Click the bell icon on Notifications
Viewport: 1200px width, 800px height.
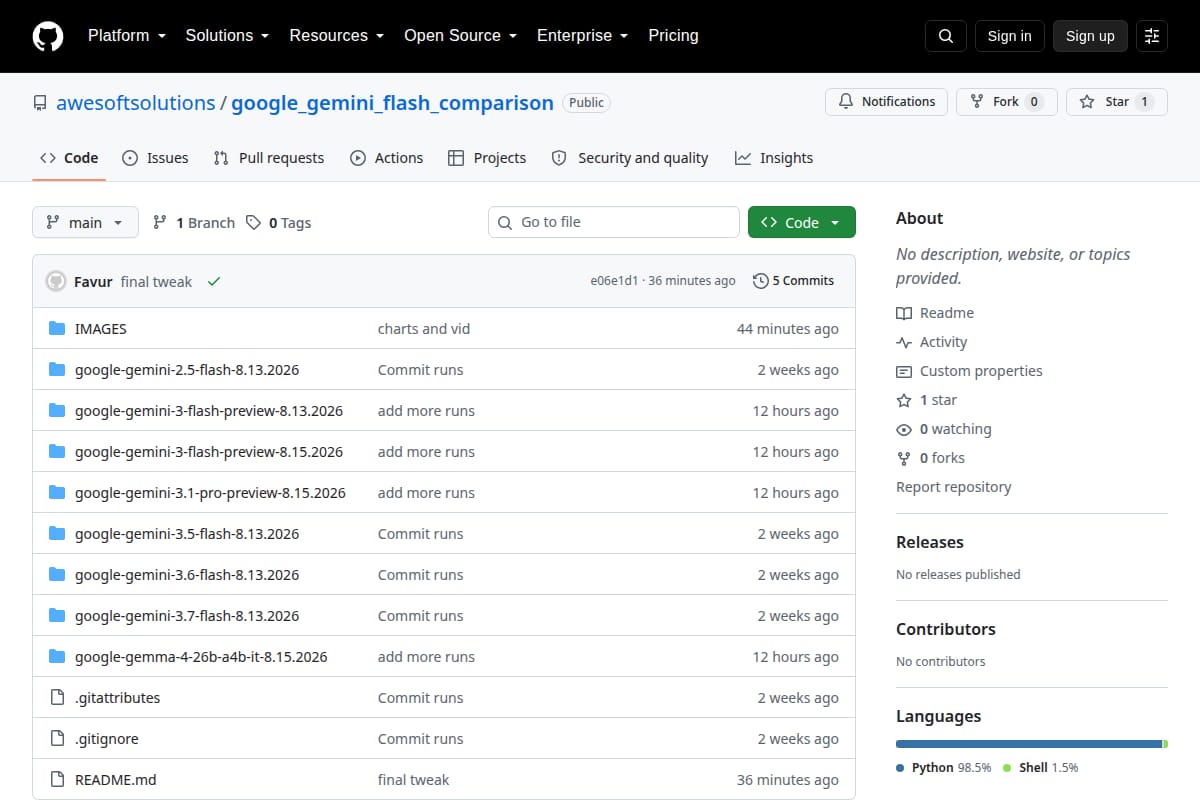point(846,102)
